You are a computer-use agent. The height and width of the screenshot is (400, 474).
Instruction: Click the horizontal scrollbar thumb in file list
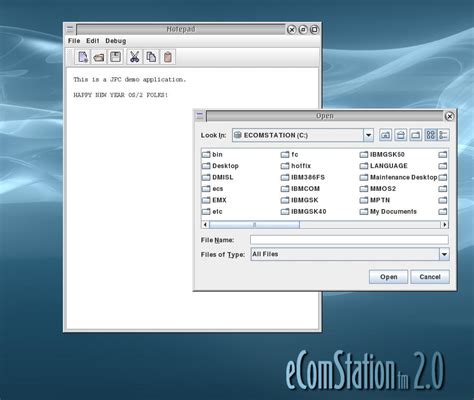254,225
